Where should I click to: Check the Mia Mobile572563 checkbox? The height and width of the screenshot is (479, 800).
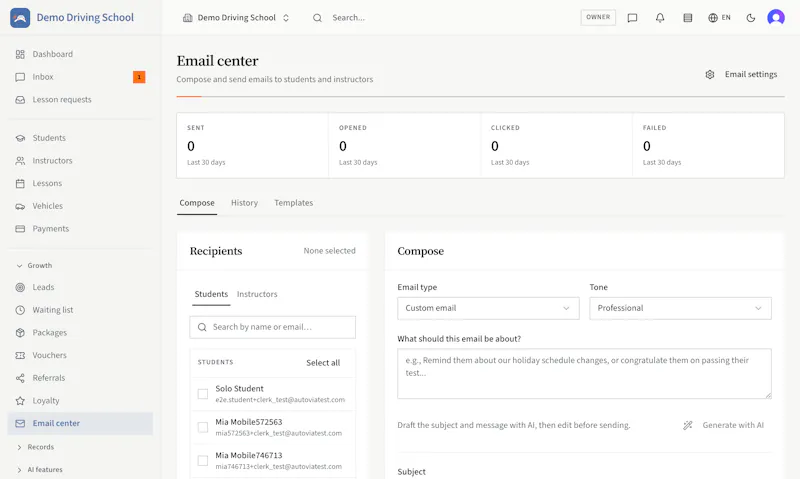(203, 427)
